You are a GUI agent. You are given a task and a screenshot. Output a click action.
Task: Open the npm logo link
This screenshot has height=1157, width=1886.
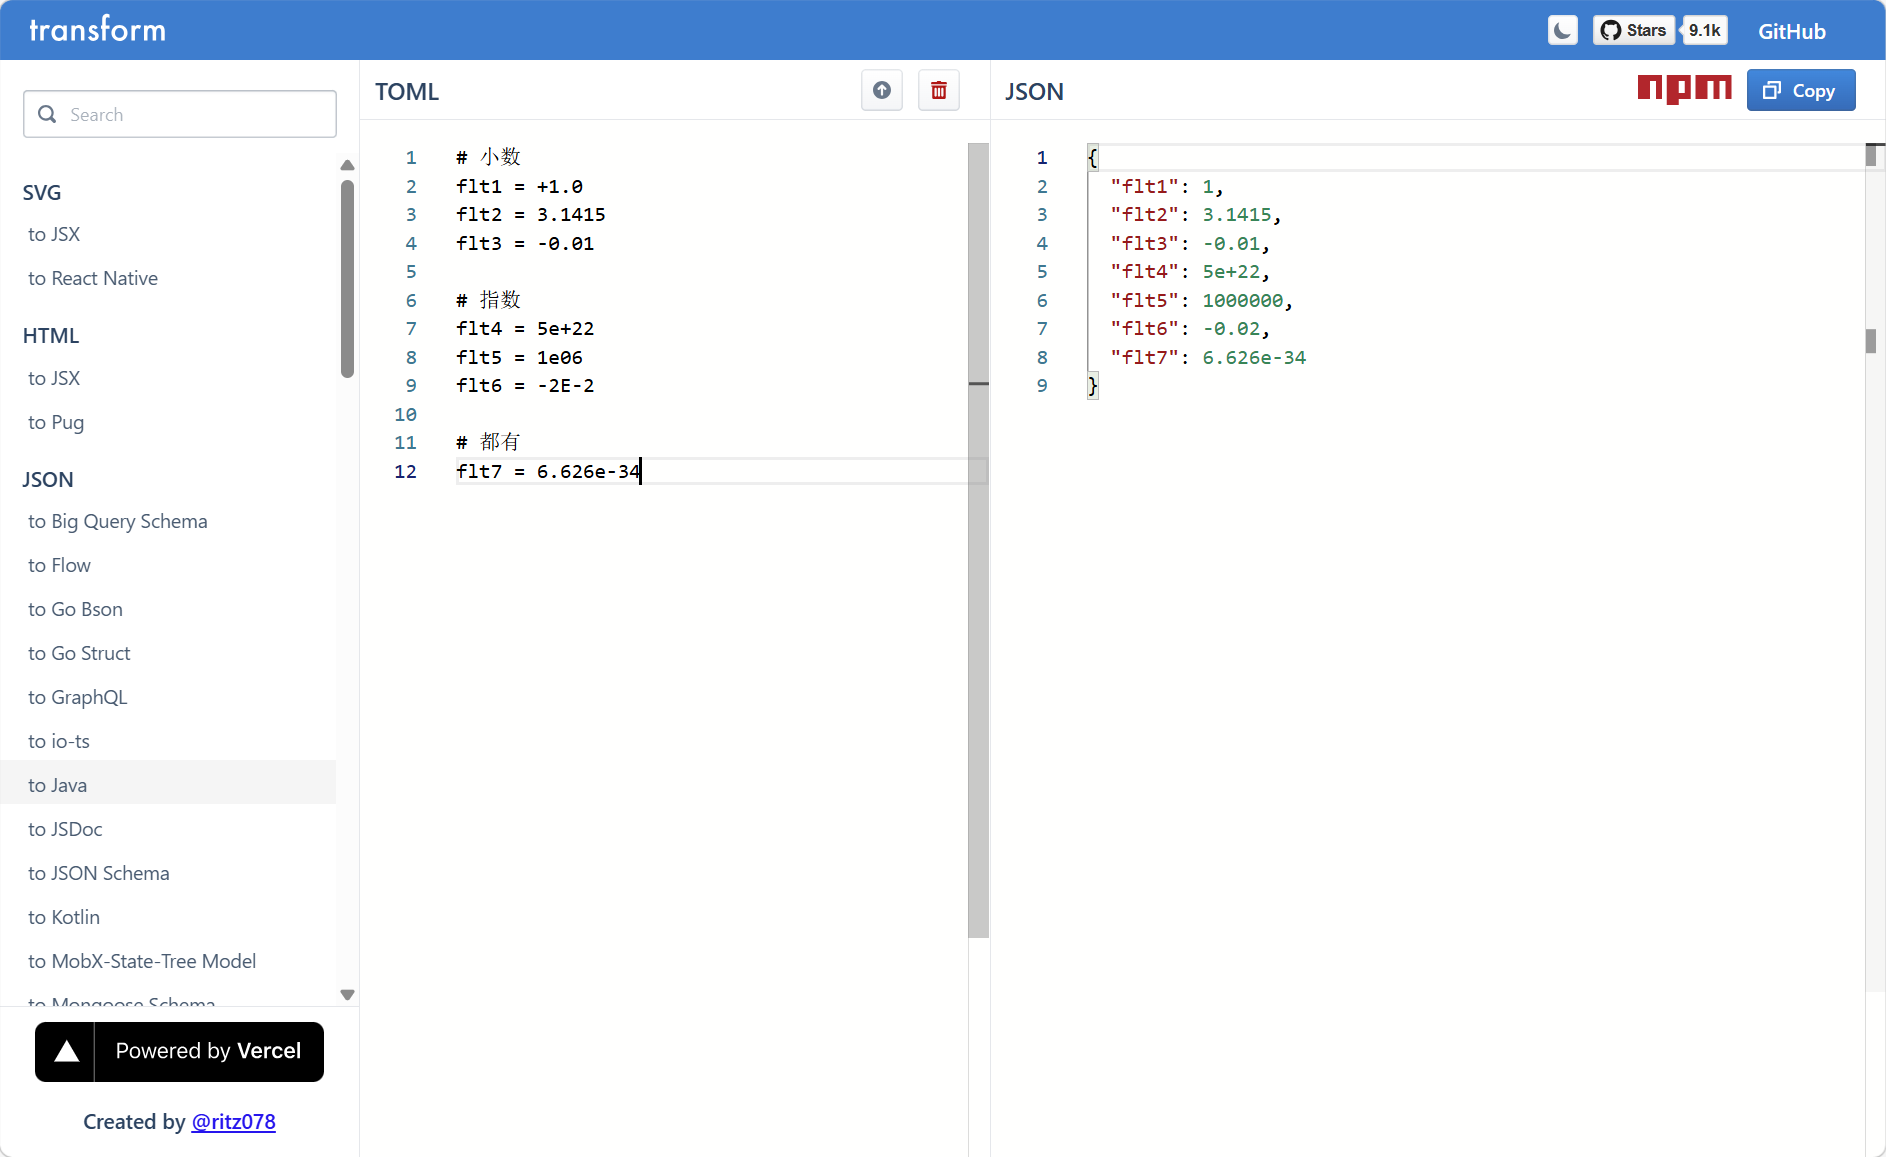[1684, 89]
